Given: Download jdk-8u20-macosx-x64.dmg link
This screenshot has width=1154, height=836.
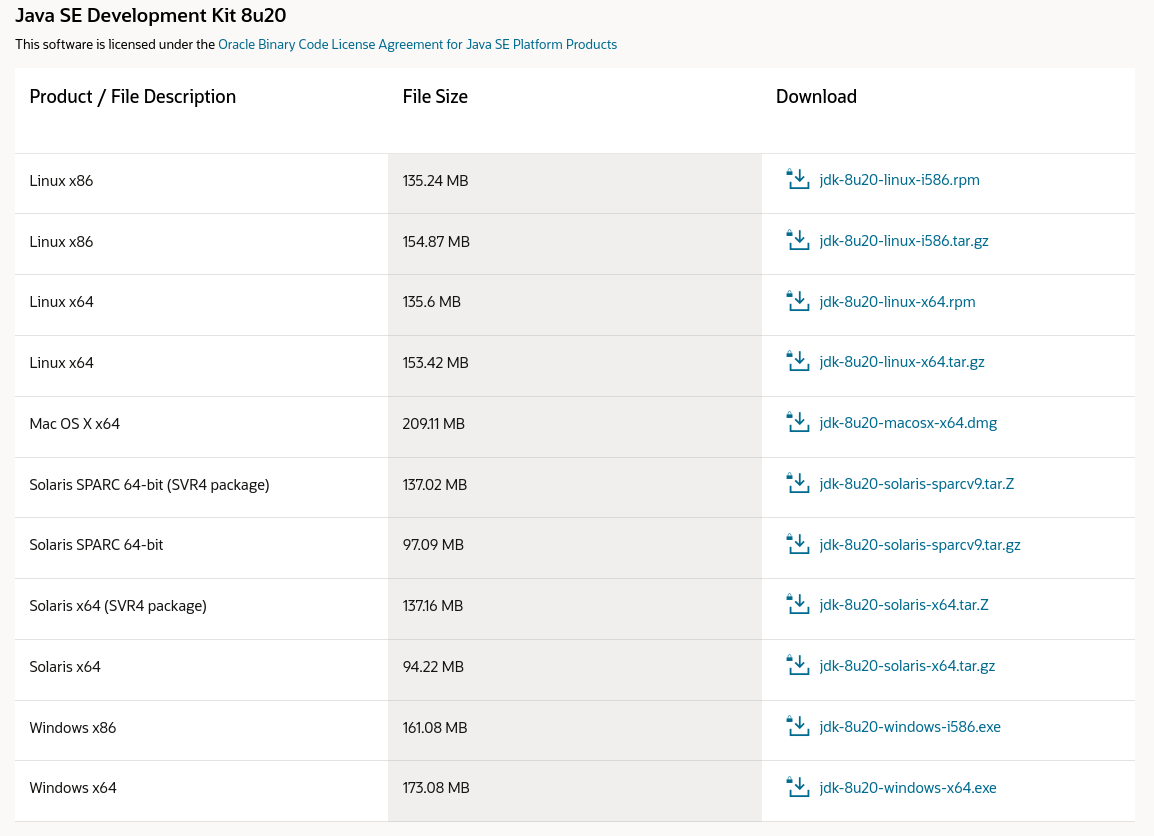Looking at the screenshot, I should tap(908, 423).
